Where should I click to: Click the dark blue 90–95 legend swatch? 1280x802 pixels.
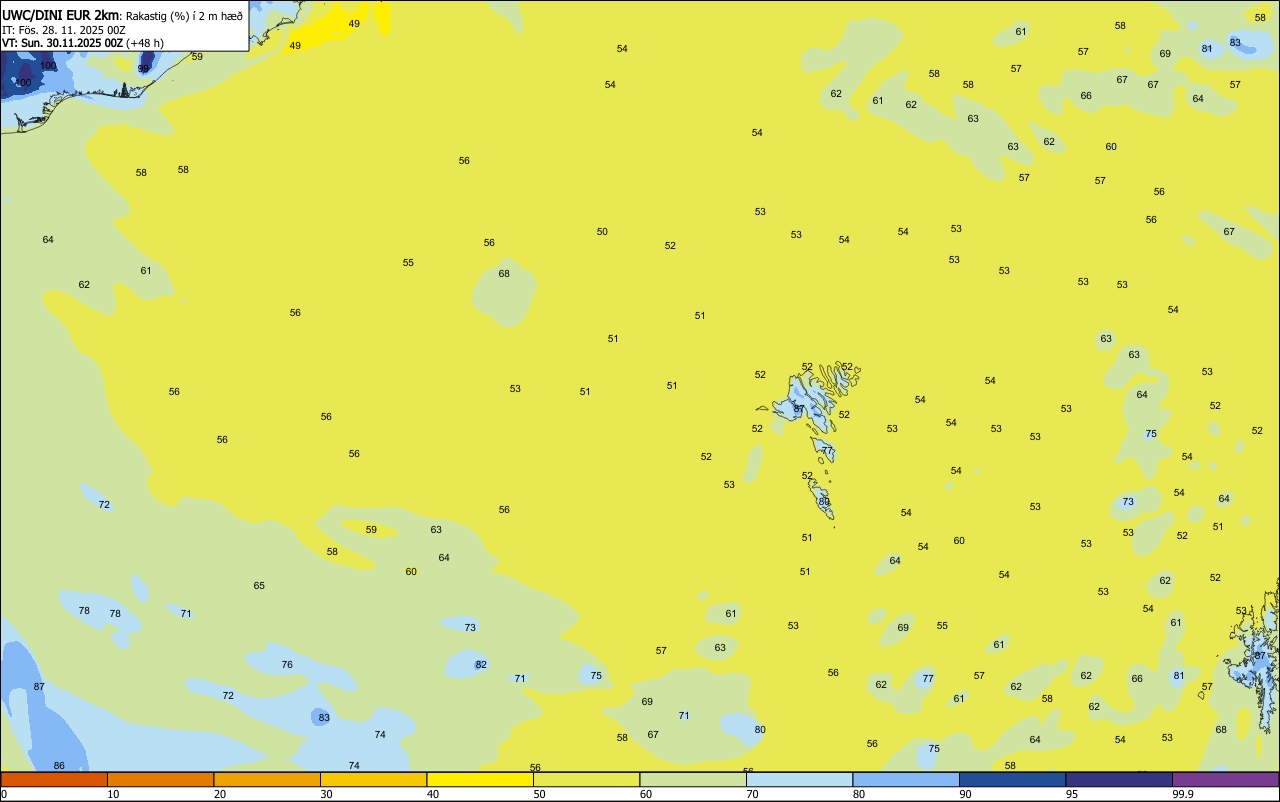click(x=1012, y=779)
